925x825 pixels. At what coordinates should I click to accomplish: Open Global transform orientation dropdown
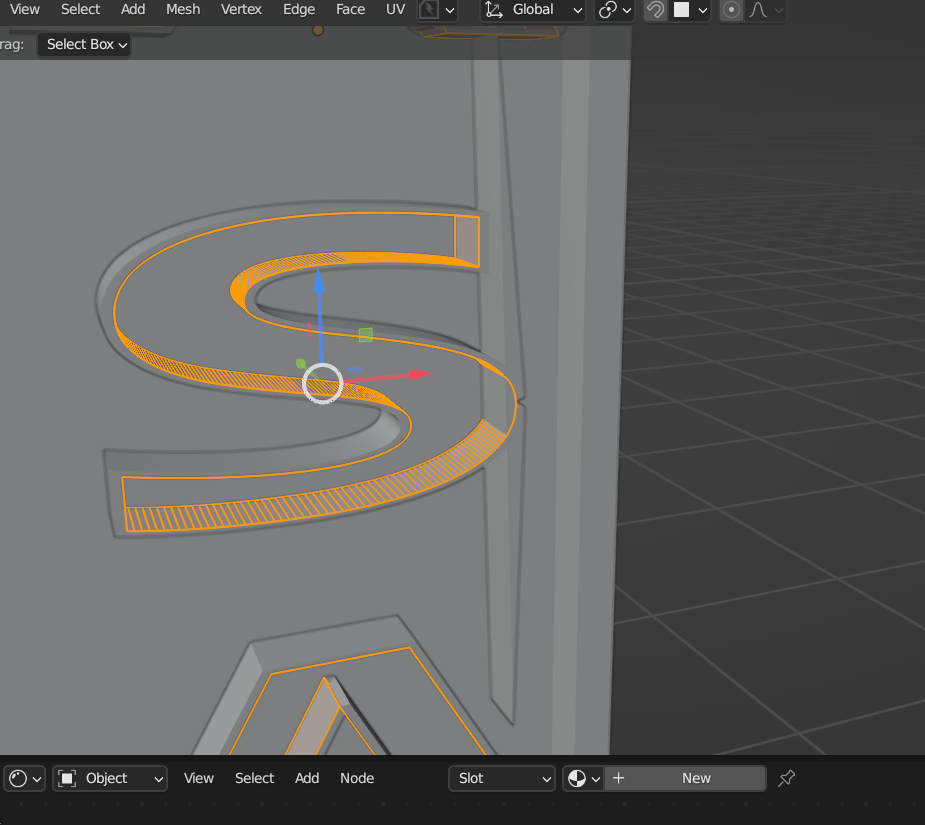[x=534, y=10]
